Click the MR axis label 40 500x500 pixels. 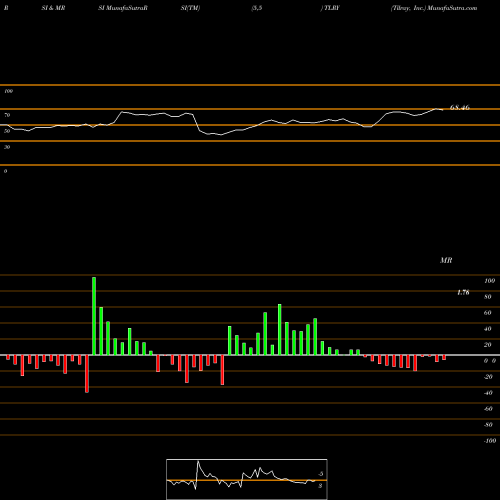488,329
